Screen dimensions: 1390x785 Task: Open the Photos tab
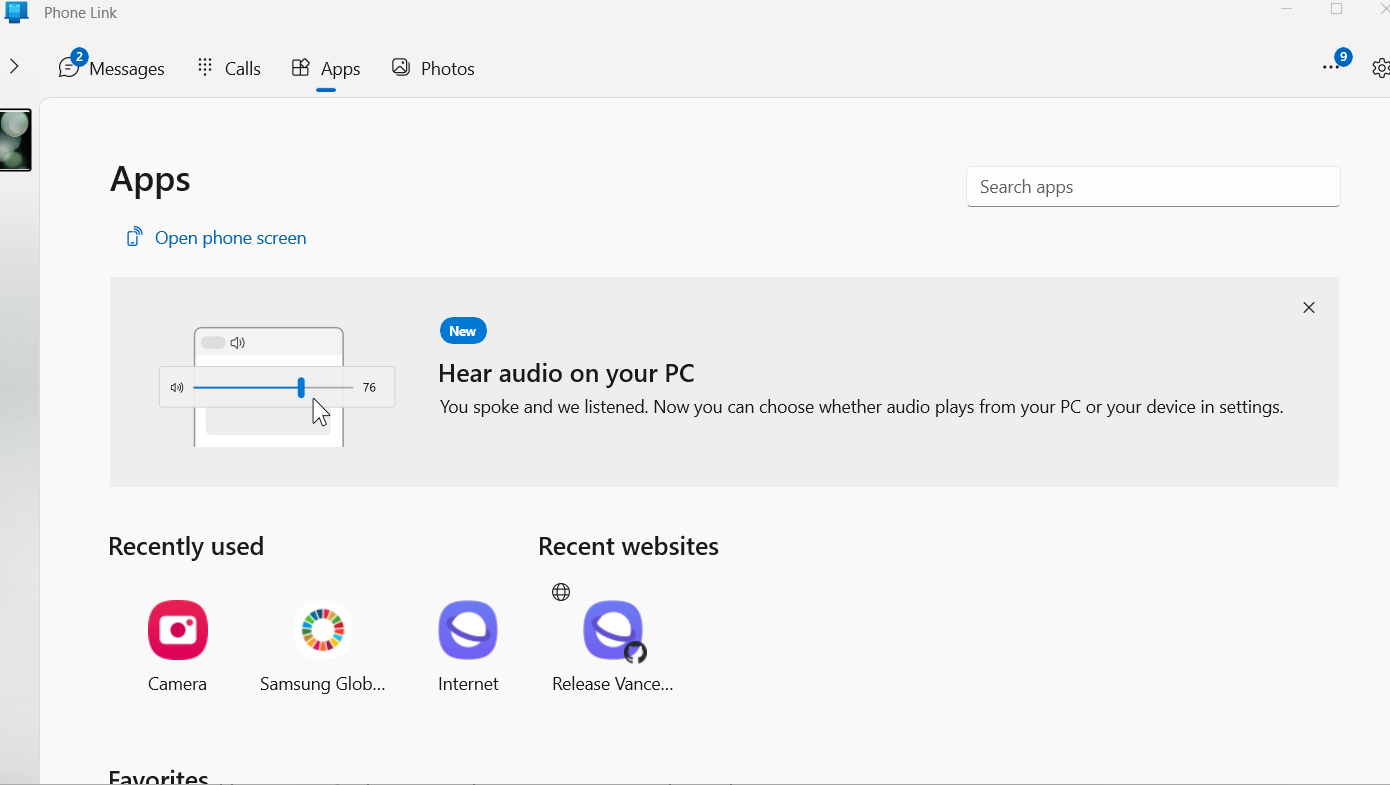click(433, 68)
